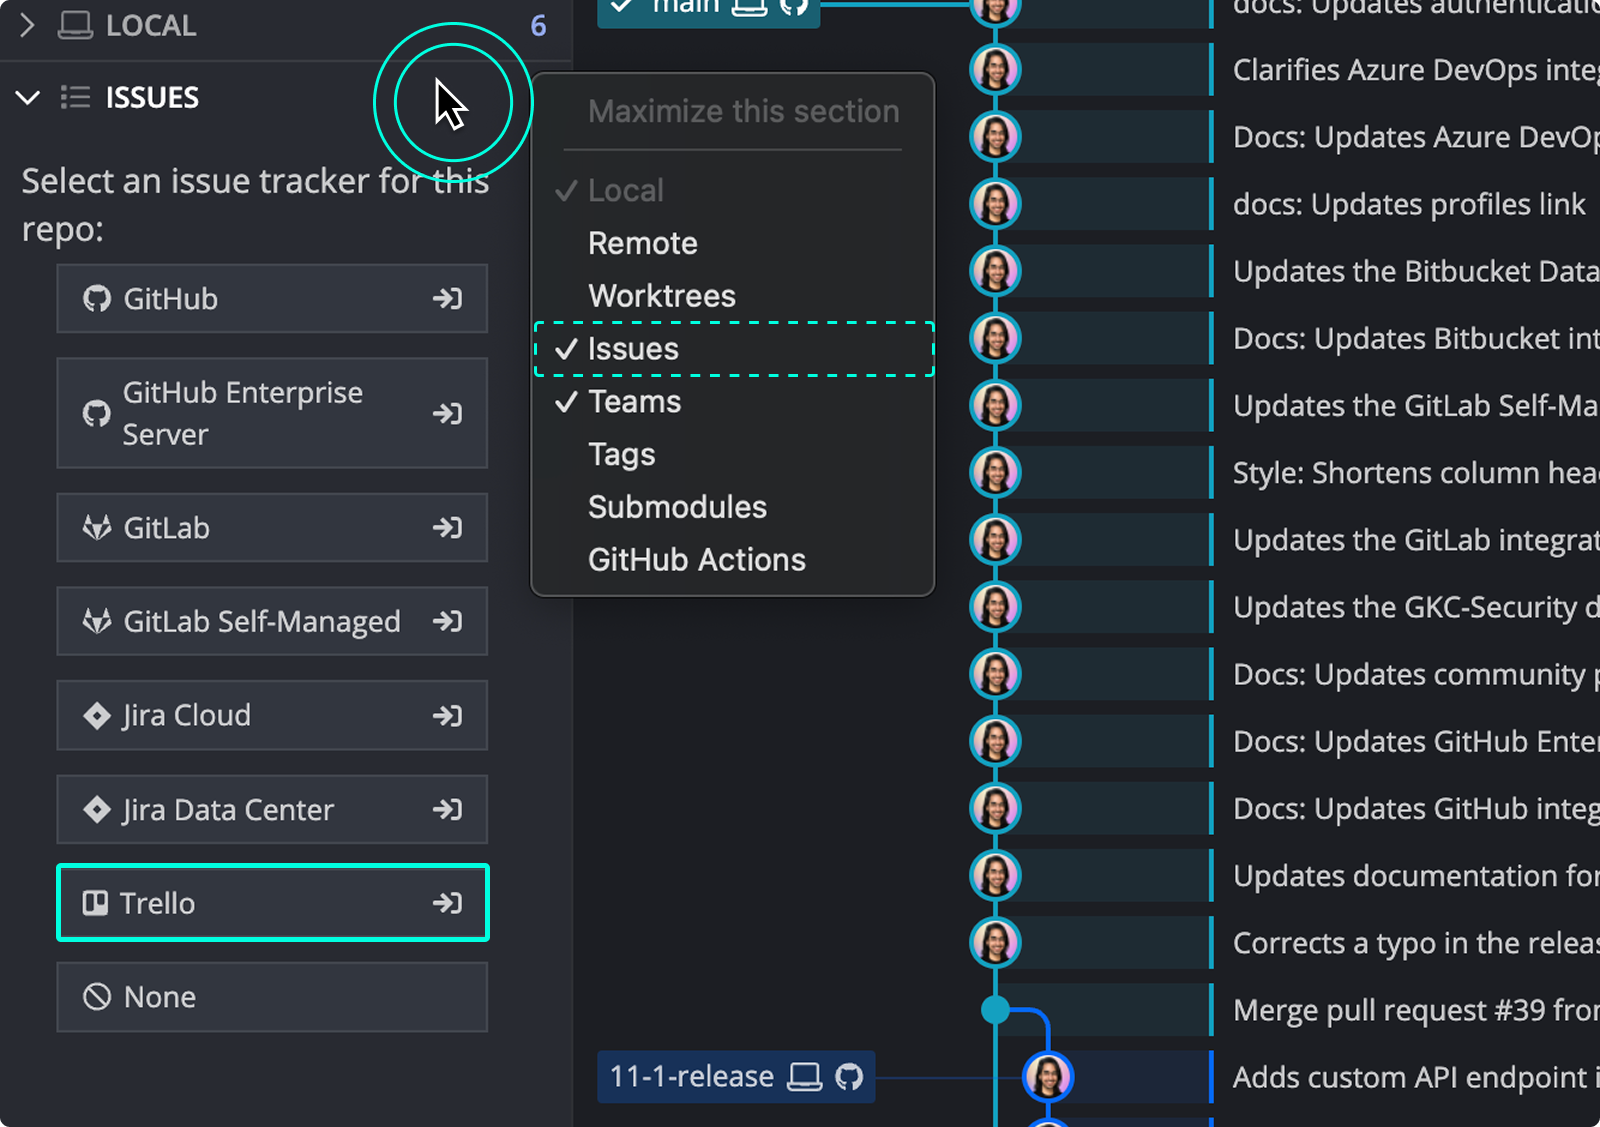Disable the Teams section checkmark

(x=635, y=401)
